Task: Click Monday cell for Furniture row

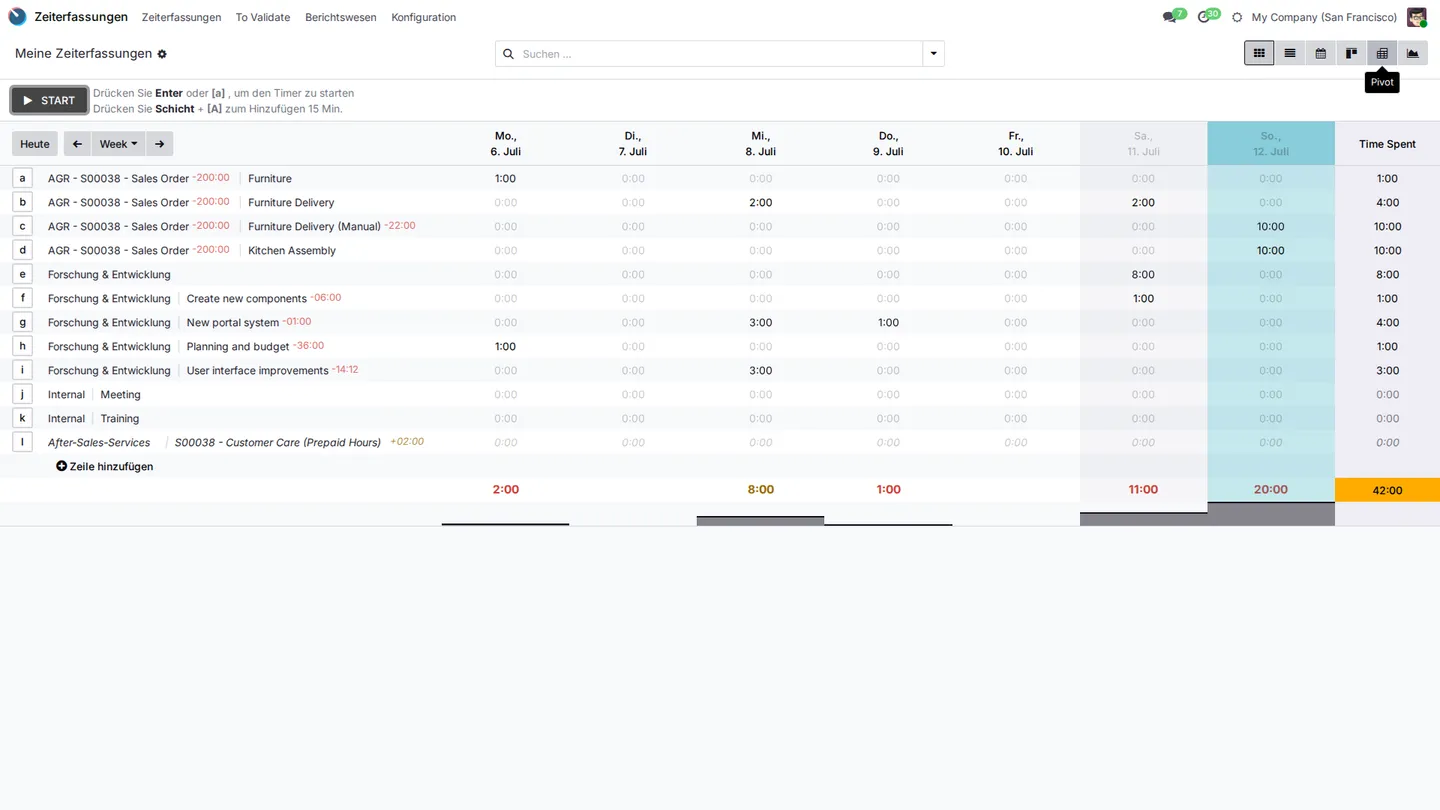Action: (506, 179)
